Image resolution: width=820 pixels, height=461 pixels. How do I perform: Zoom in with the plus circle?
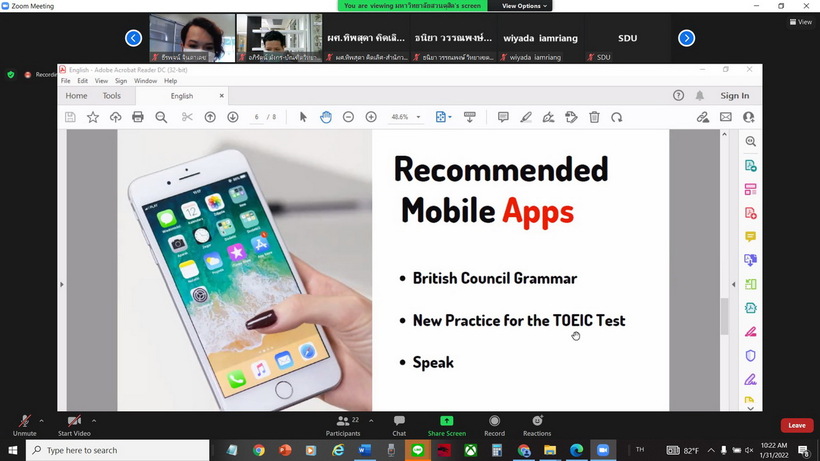pos(371,117)
